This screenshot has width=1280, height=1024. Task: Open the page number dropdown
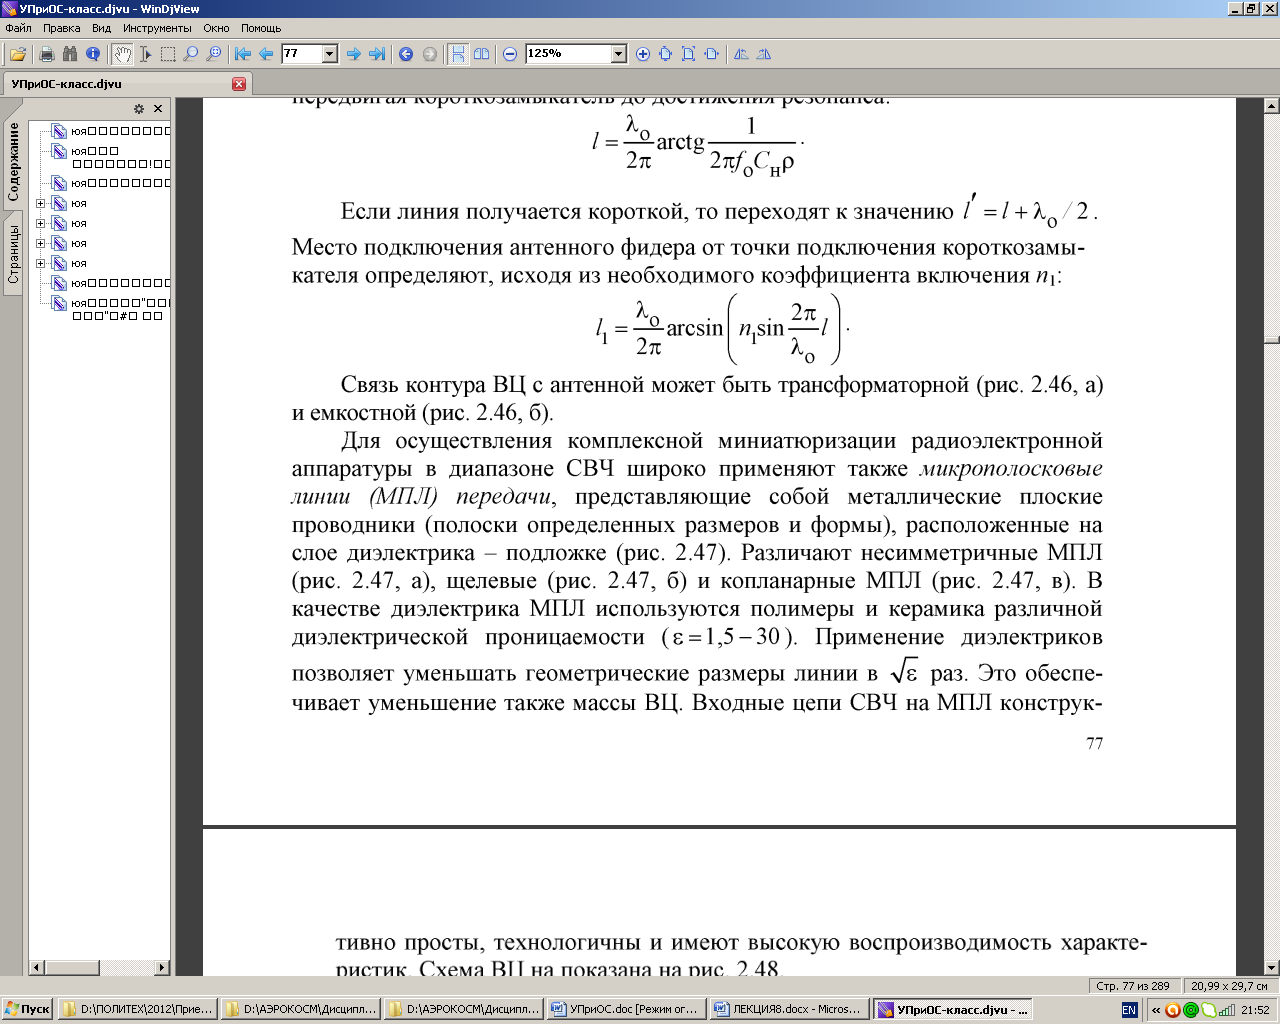coord(330,54)
